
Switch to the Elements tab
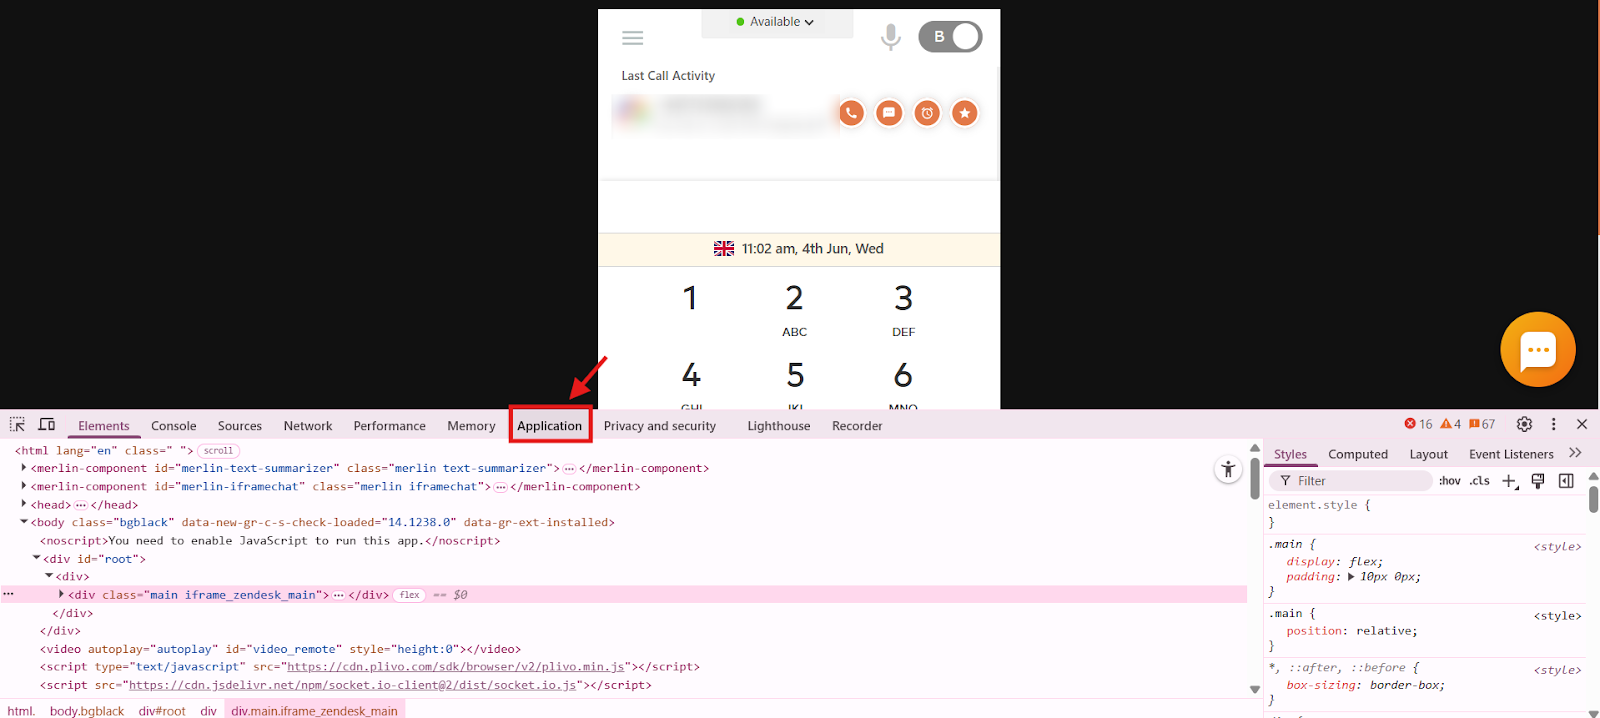click(104, 426)
